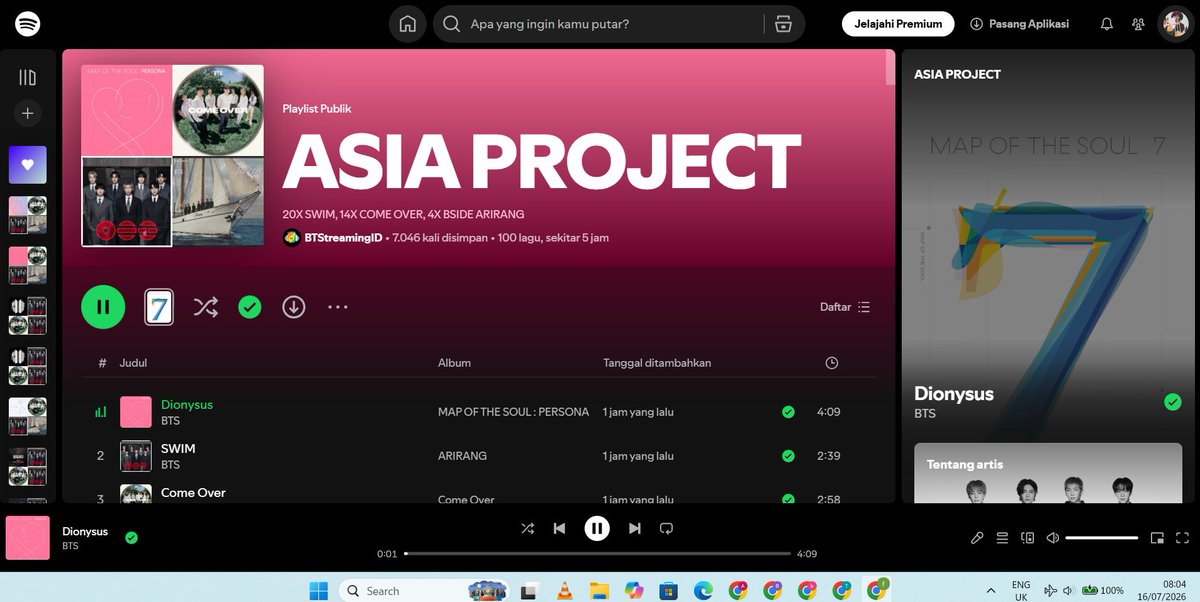Viewport: 1200px width, 602px height.
Task: Click Pasang Aplikasi button
Action: pos(1019,24)
